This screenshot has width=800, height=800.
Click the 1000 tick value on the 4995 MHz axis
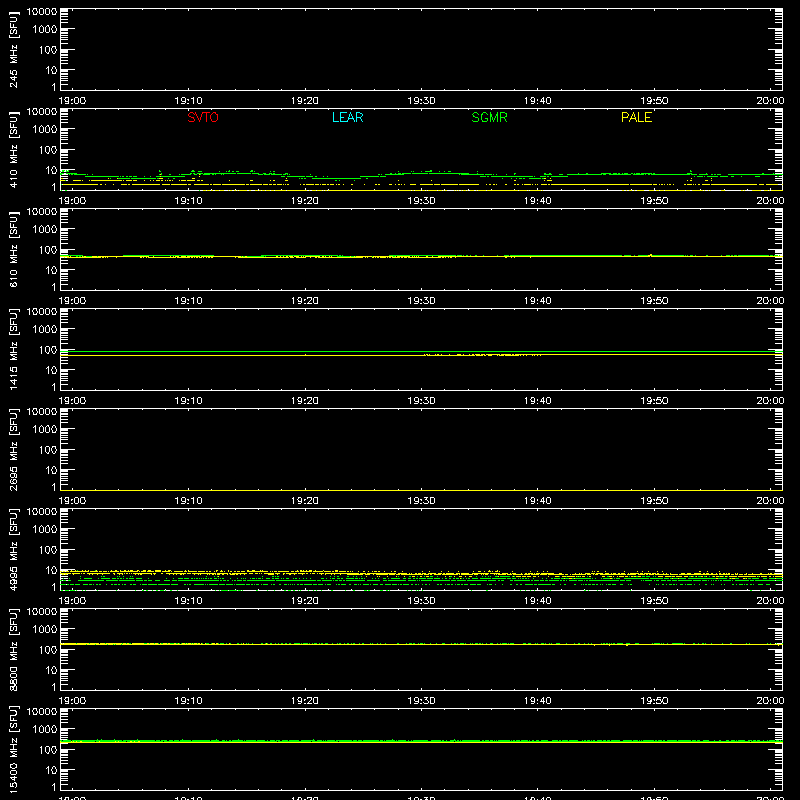[x=45, y=530]
